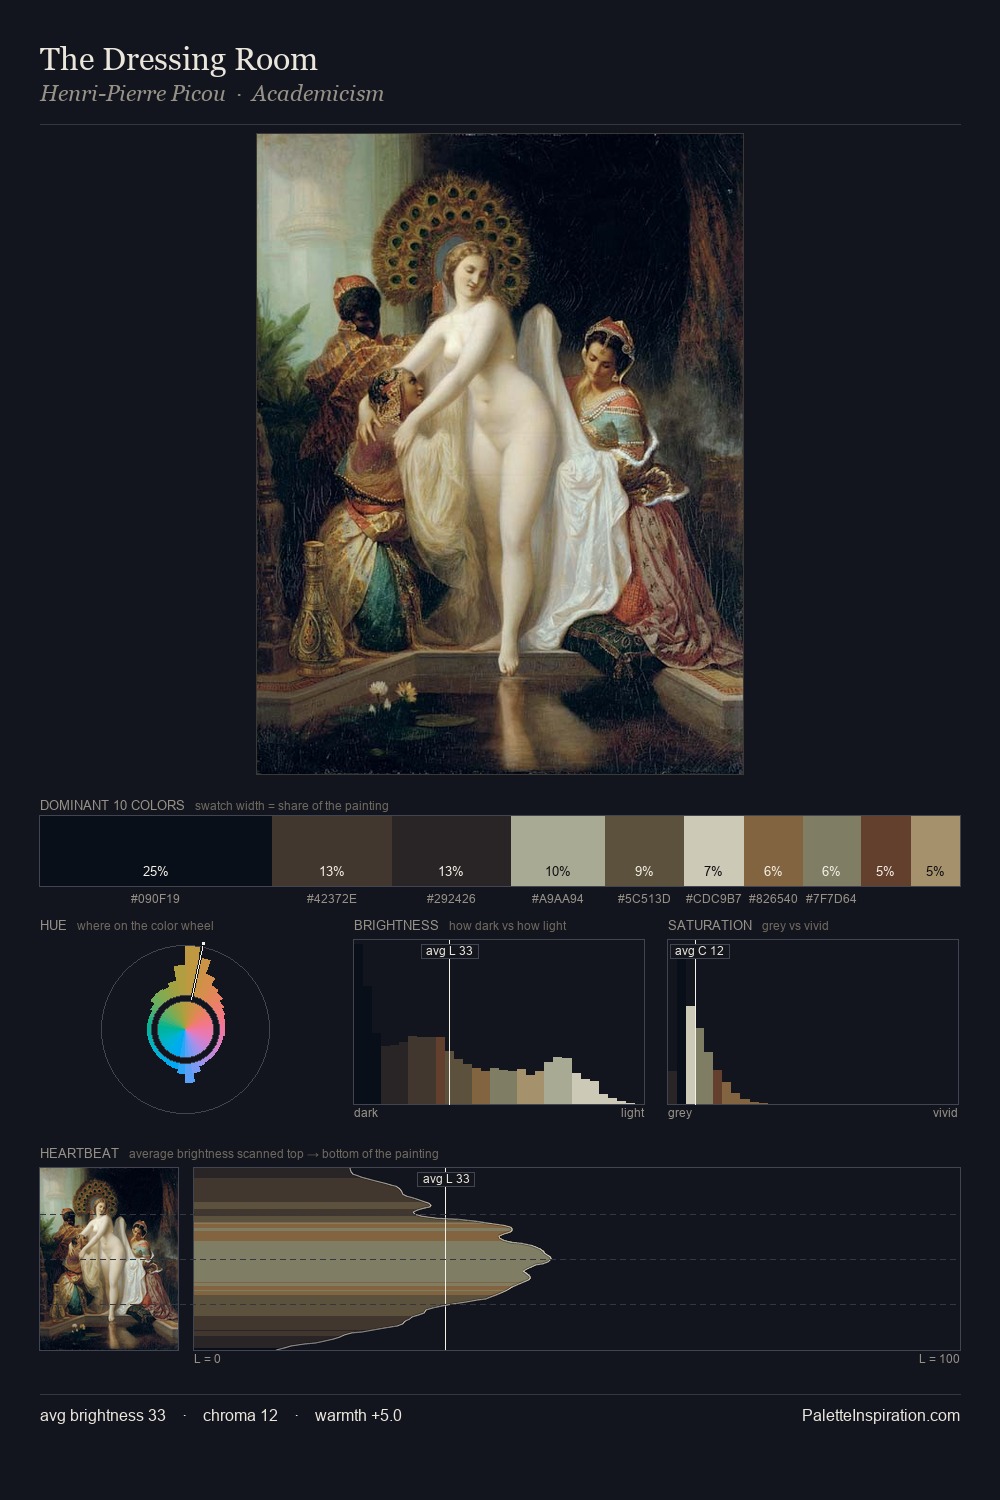Click the 'dark' axis label
Screen dimensions: 1000x1500
(x=366, y=1113)
